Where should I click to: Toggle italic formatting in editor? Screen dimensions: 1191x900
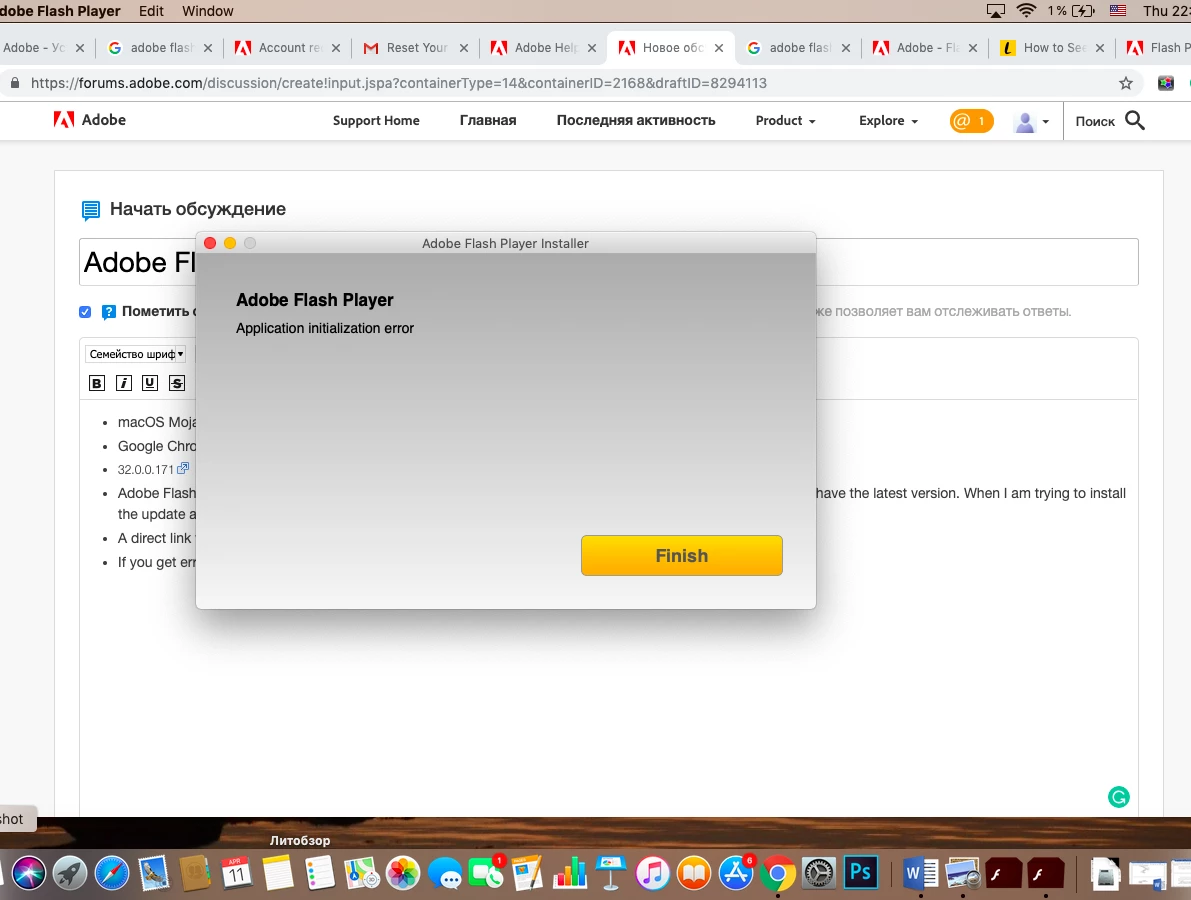tap(124, 383)
